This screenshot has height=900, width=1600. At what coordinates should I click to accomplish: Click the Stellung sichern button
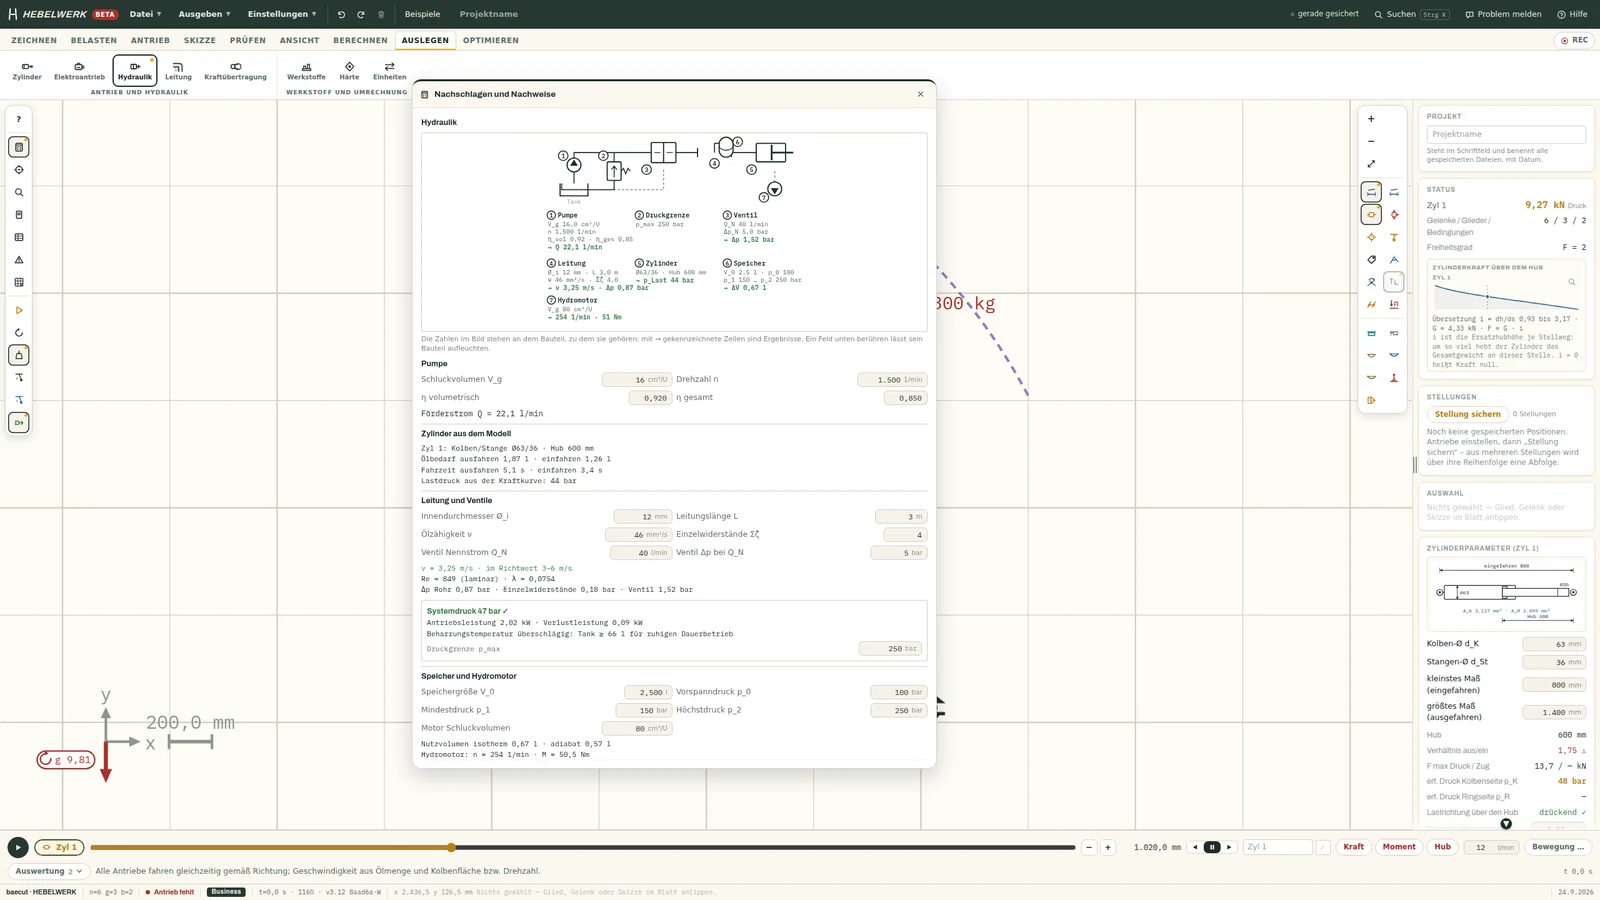1467,414
